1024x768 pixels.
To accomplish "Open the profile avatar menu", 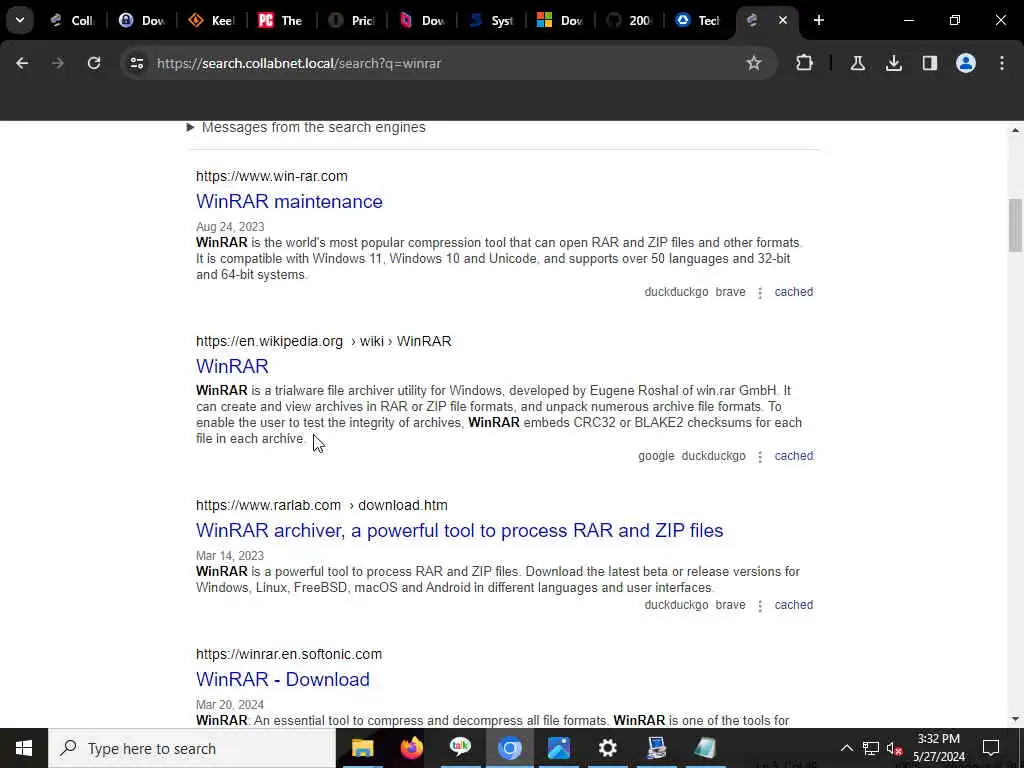I will click(965, 63).
